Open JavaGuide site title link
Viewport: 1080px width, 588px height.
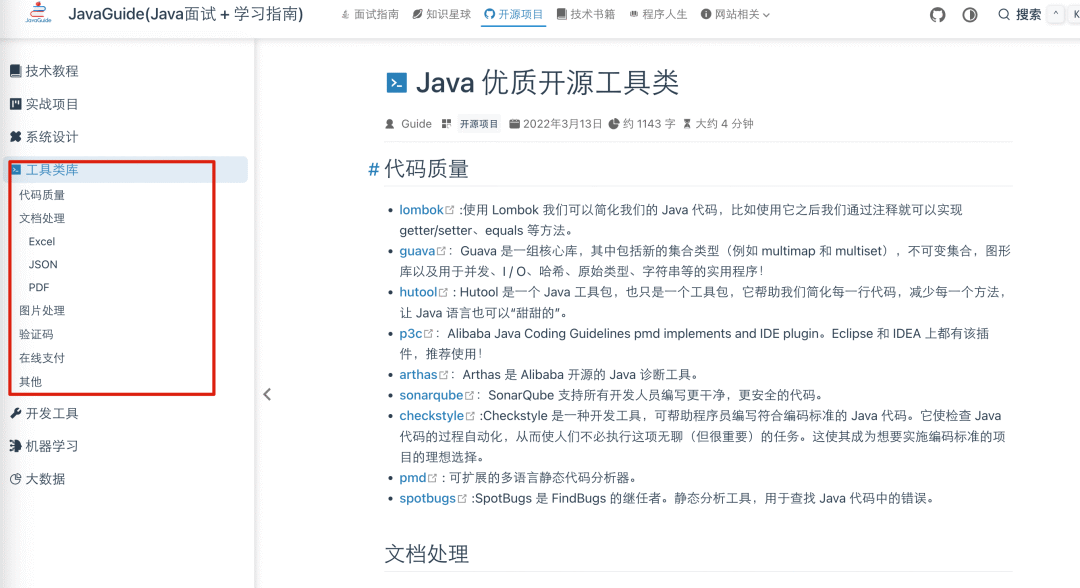(185, 14)
